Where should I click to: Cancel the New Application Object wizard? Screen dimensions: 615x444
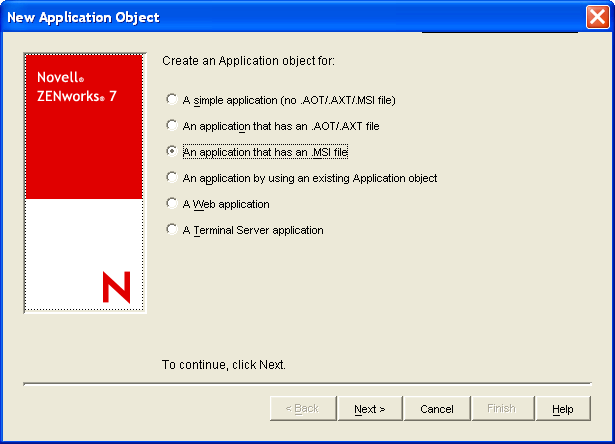tap(437, 409)
